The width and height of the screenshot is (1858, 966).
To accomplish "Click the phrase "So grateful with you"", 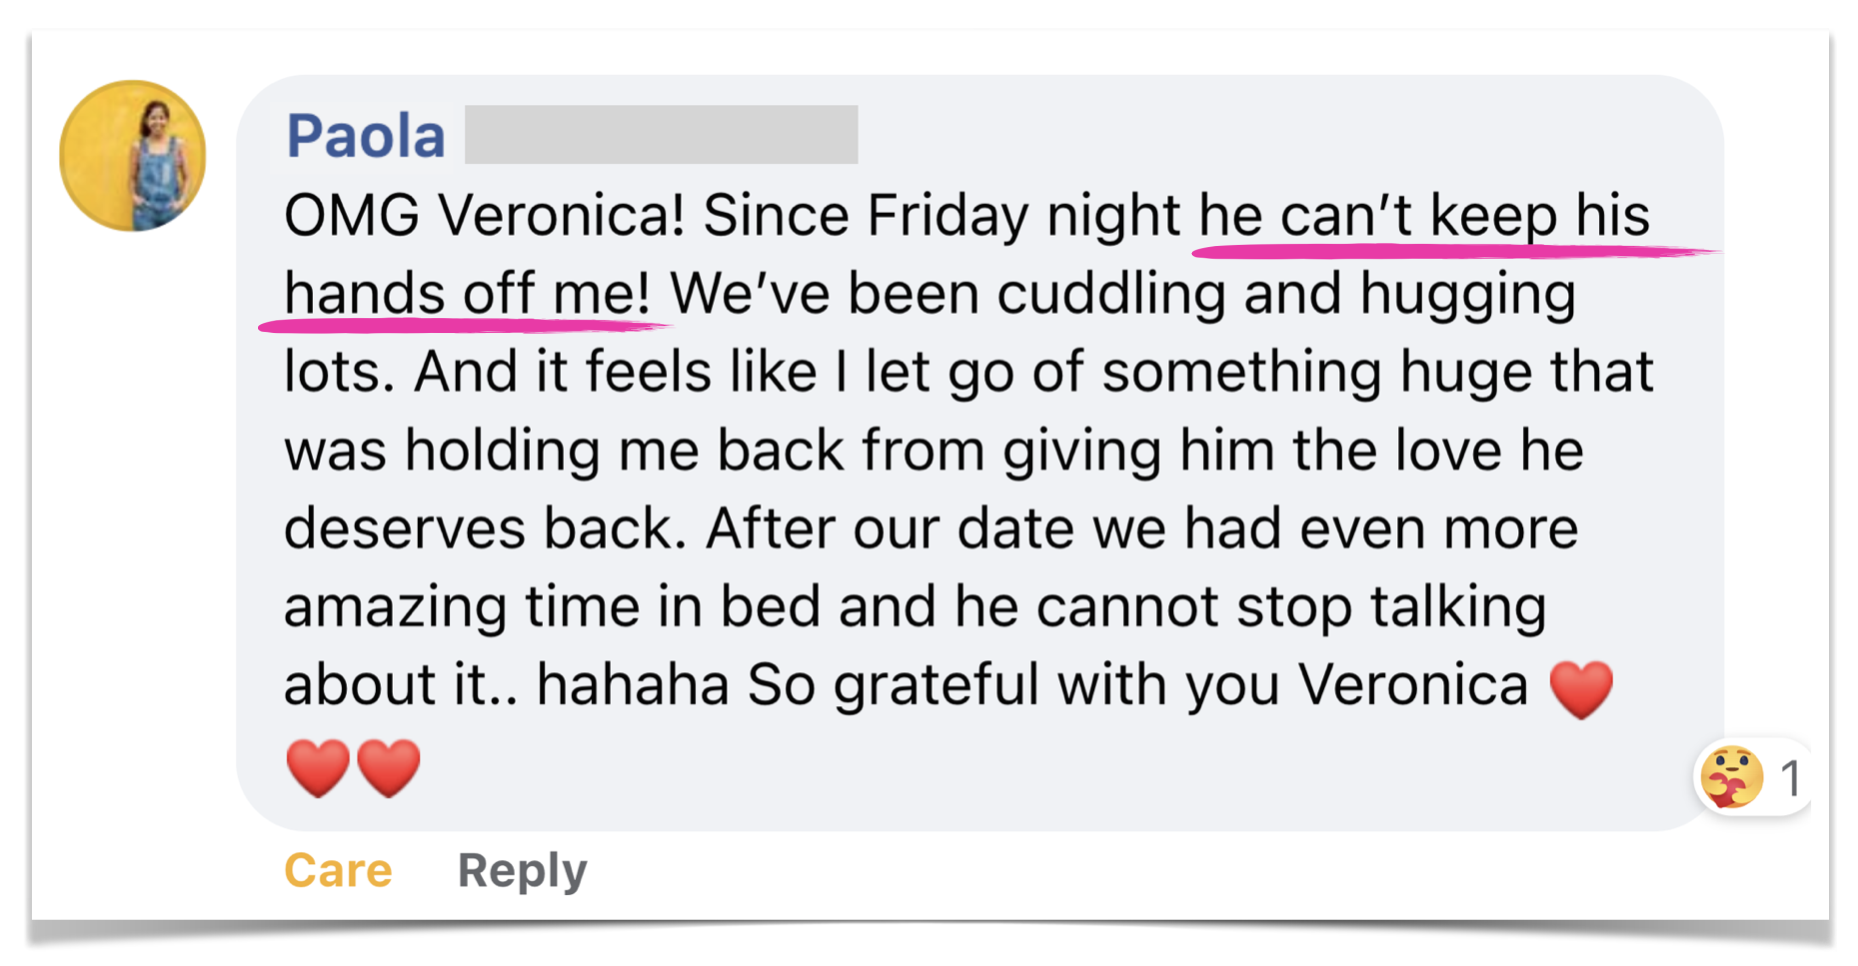I will (1012, 685).
